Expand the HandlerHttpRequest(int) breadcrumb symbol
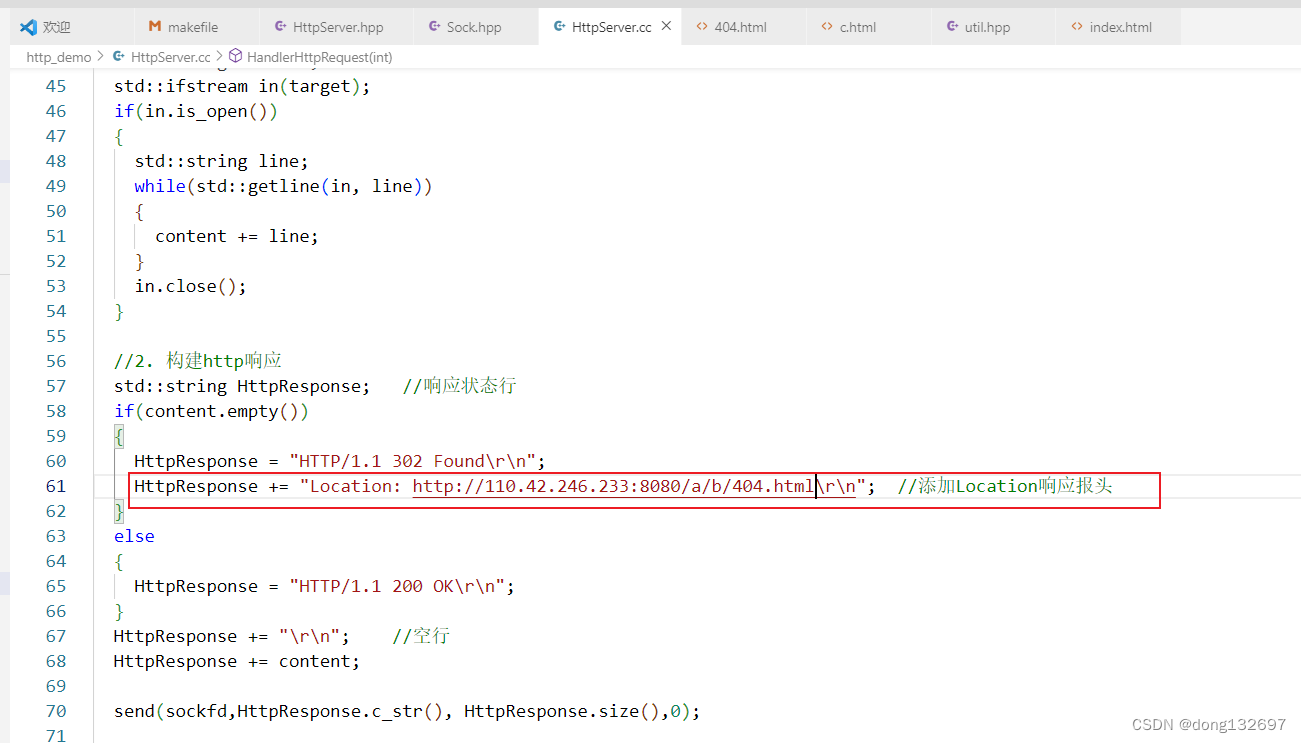This screenshot has height=743, width=1301. 320,57
